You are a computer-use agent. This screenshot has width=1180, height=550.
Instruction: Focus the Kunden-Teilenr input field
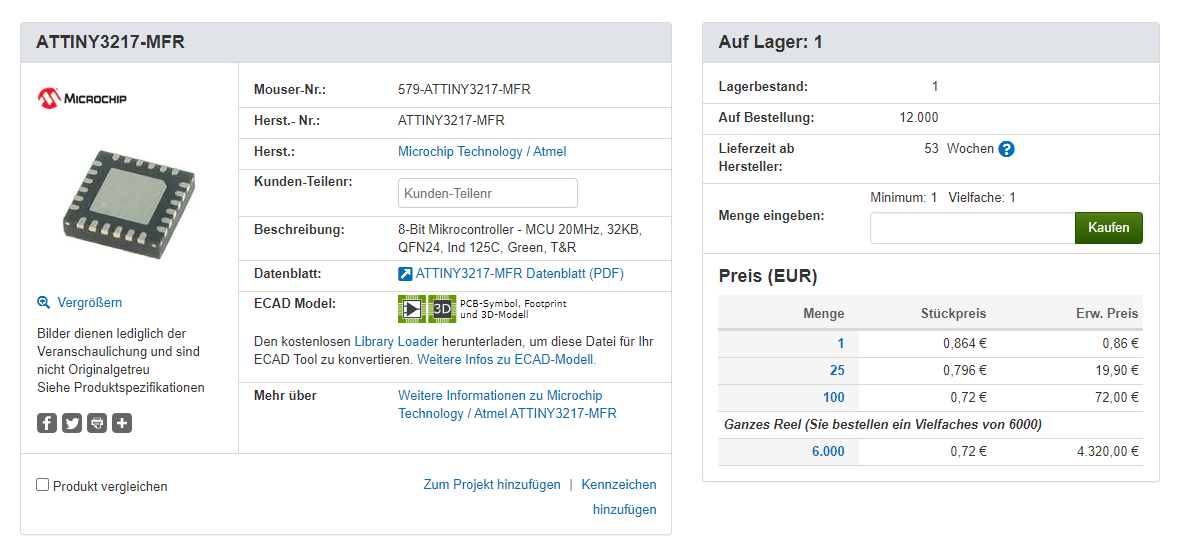(x=488, y=193)
